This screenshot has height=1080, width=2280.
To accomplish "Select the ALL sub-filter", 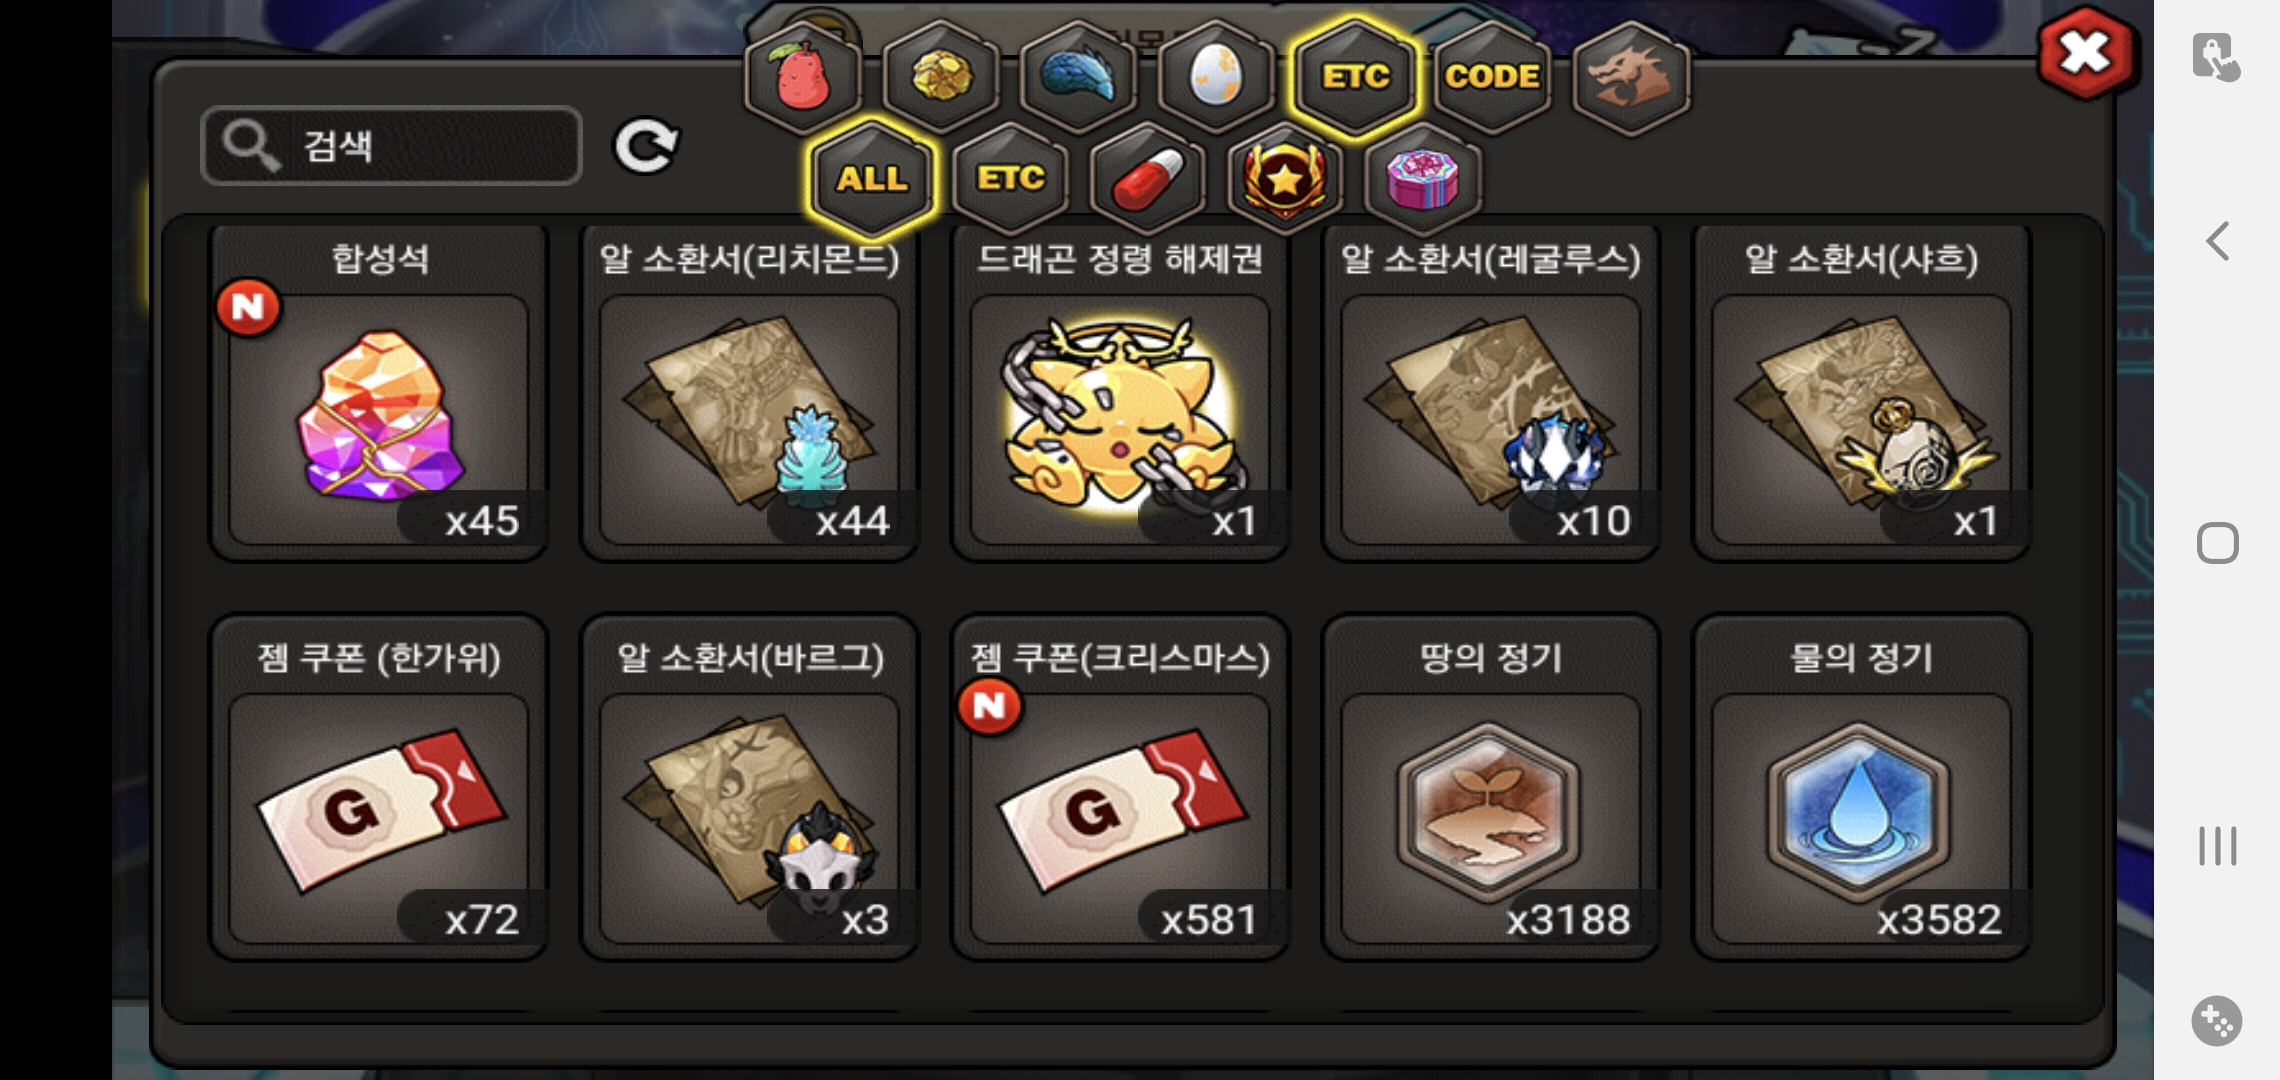I will 872,180.
